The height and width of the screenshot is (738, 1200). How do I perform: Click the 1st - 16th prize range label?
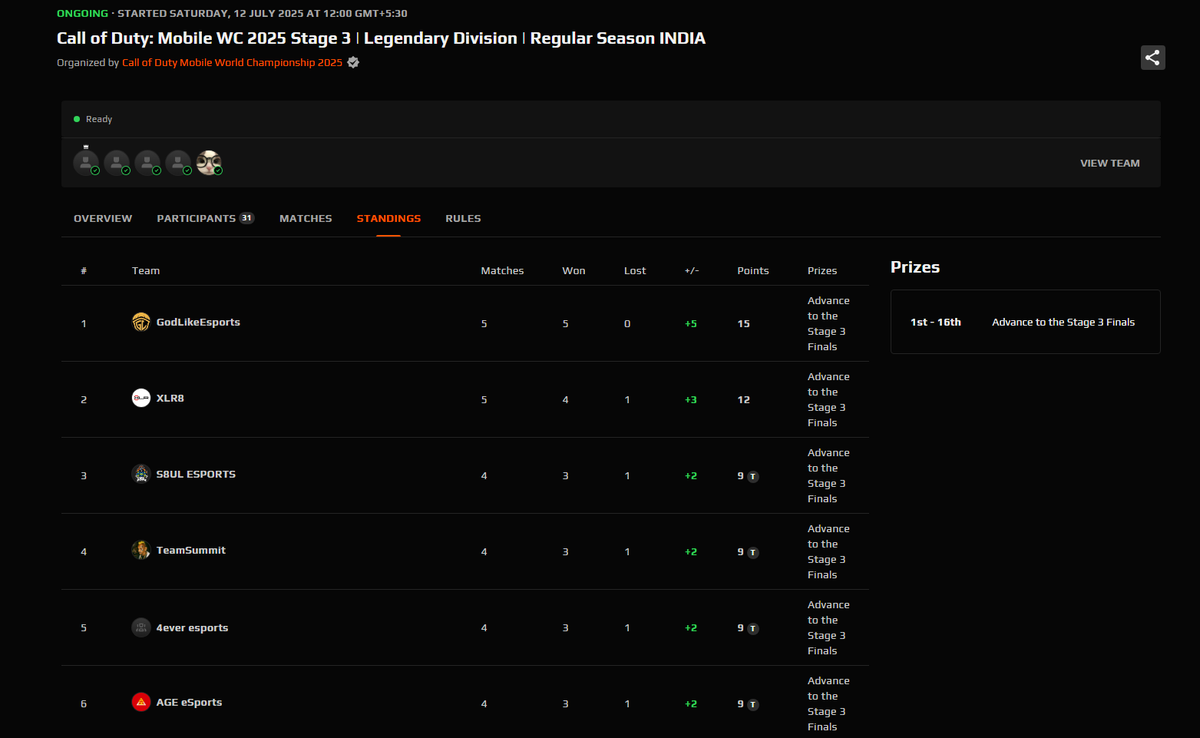coord(936,322)
